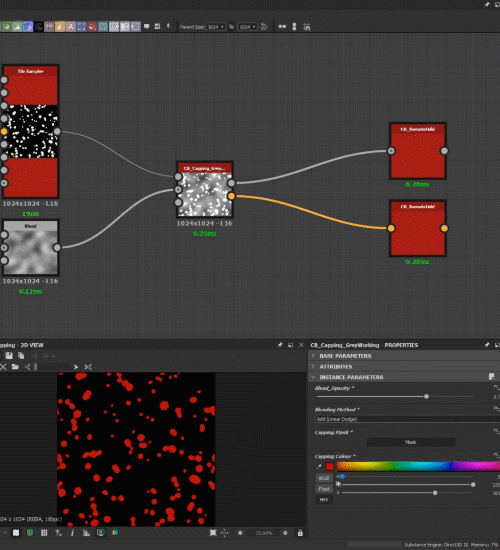The image size is (500, 550).
Task: Reset parent size with circular arrow icon
Action: 264,27
